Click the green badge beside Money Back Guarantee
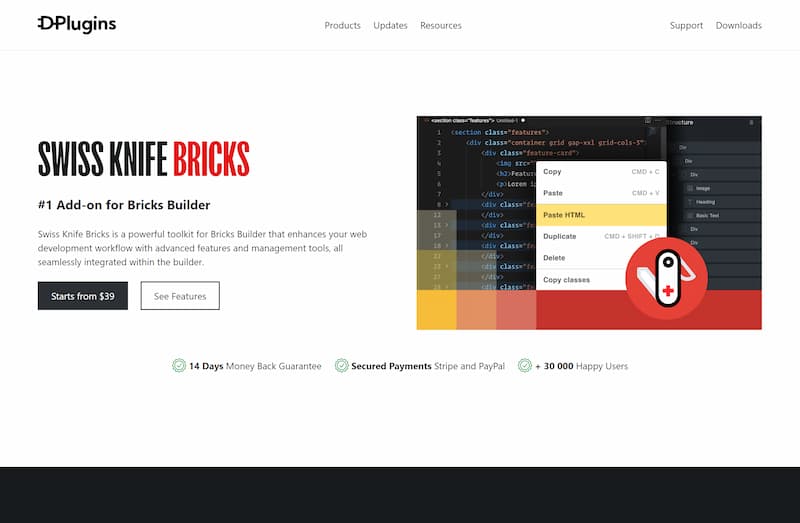The height and width of the screenshot is (523, 800). point(179,366)
